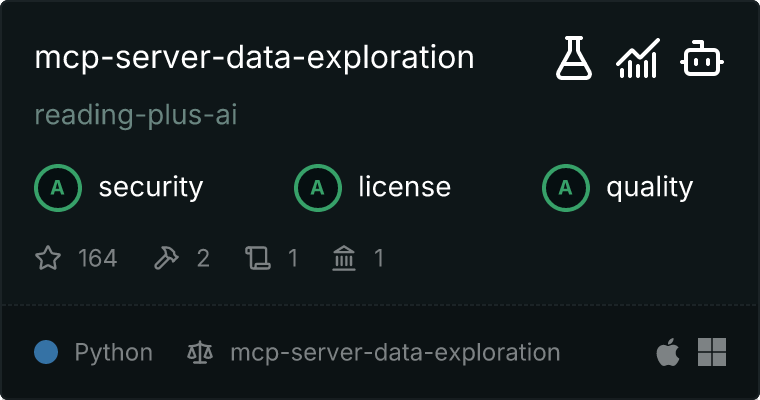Click the 164 stars count

[x=97, y=258]
